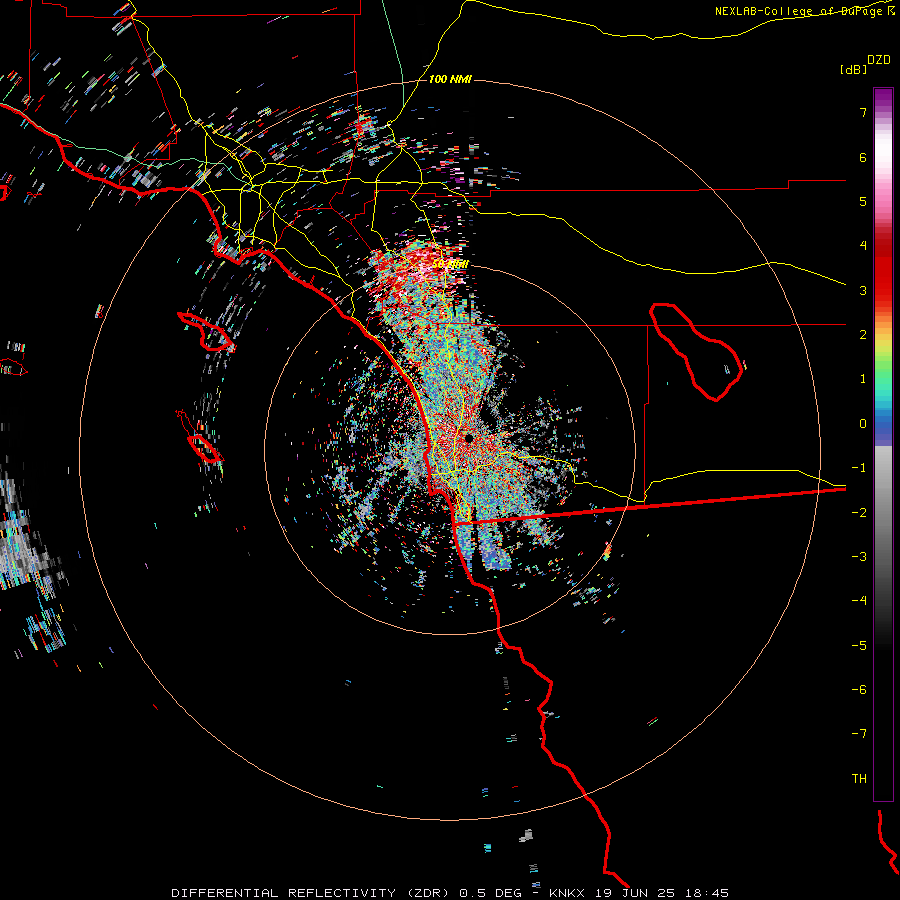Click the -4 value on color scale
This screenshot has width=900, height=900.
point(859,601)
